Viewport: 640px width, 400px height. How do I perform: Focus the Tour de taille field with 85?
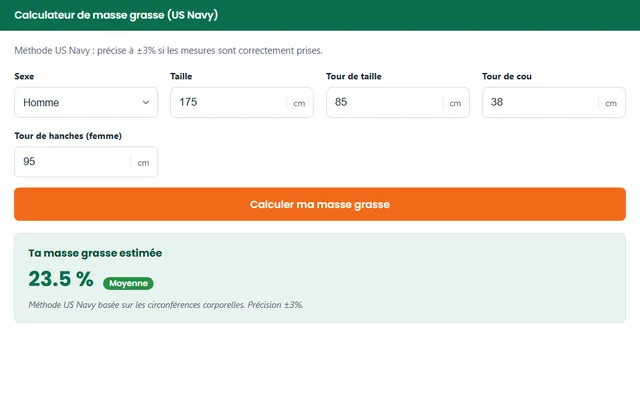(398, 102)
